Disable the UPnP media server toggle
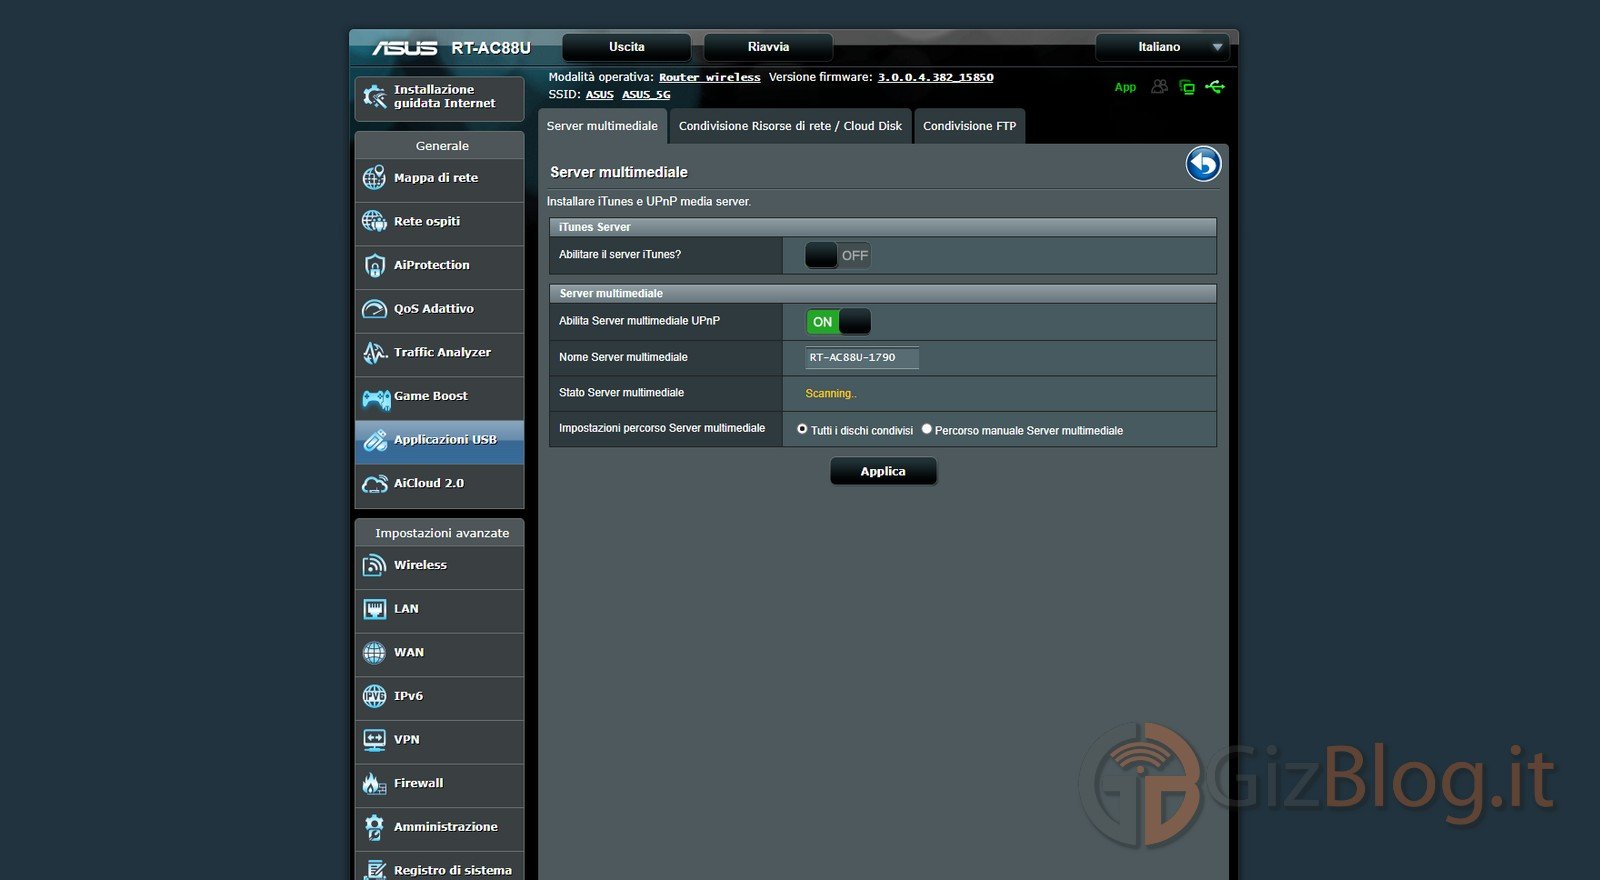The image size is (1600, 880). [838, 321]
